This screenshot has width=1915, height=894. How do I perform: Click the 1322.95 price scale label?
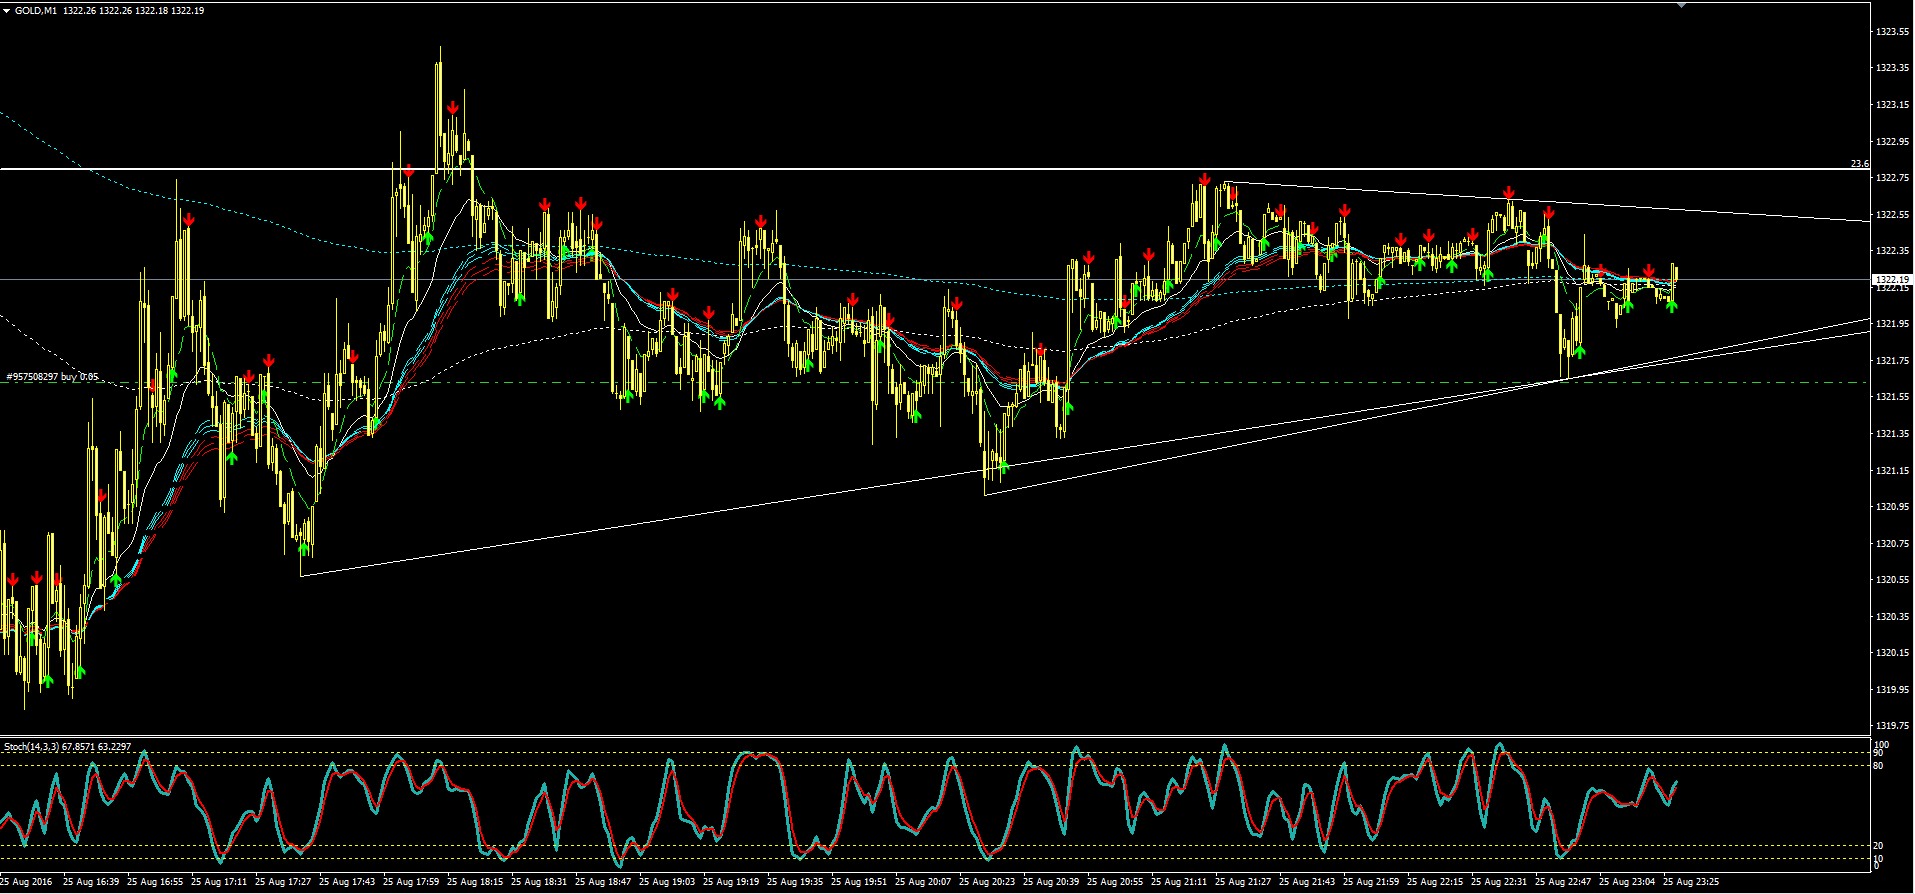click(x=1893, y=141)
